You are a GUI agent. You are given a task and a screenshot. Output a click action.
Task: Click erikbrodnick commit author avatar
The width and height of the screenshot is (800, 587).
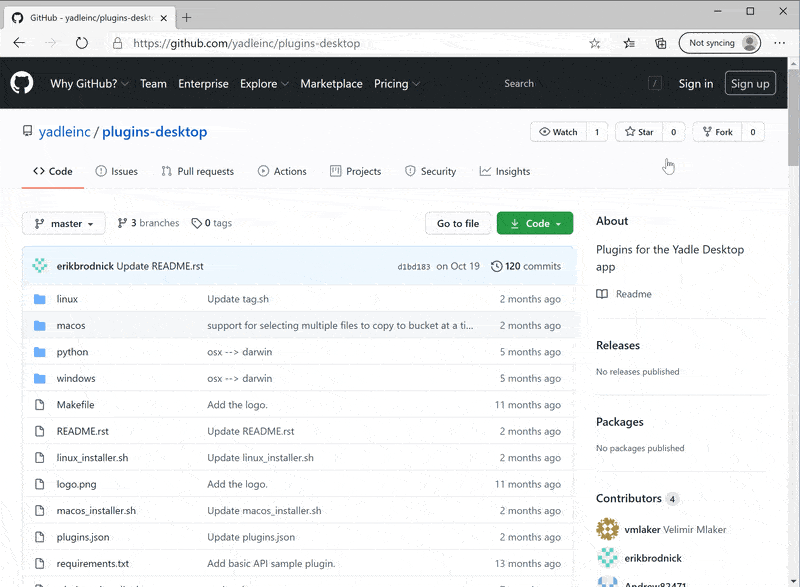[x=40, y=266]
